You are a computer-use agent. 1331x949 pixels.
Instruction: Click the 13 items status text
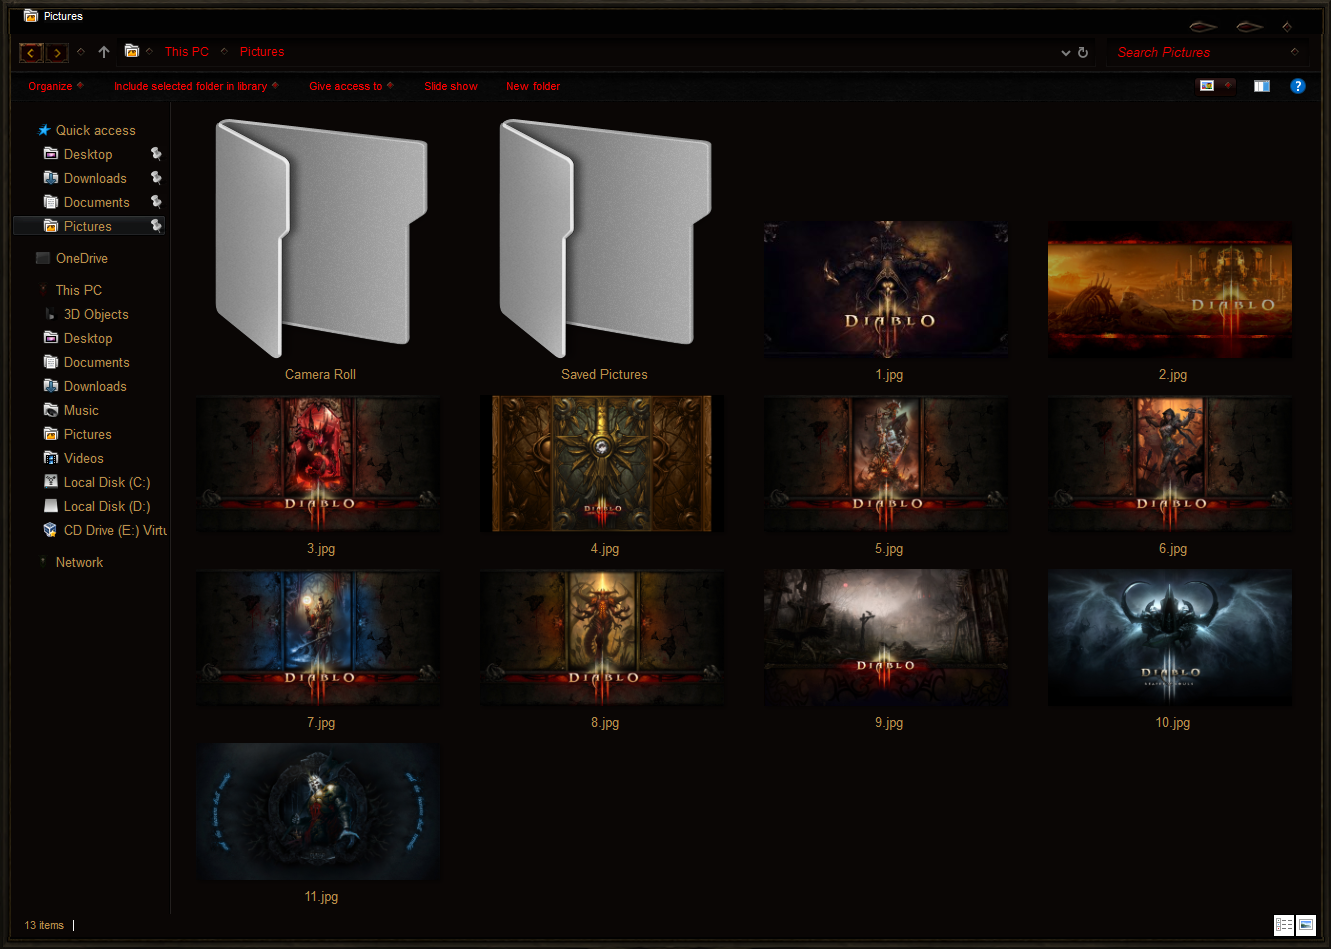44,925
